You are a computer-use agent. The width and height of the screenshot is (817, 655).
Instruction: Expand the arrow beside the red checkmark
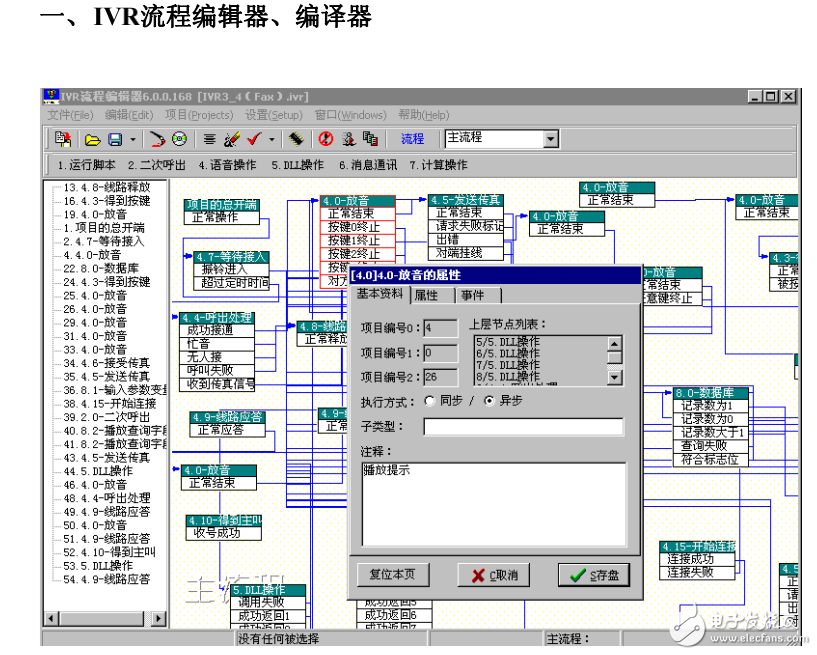pos(271,139)
